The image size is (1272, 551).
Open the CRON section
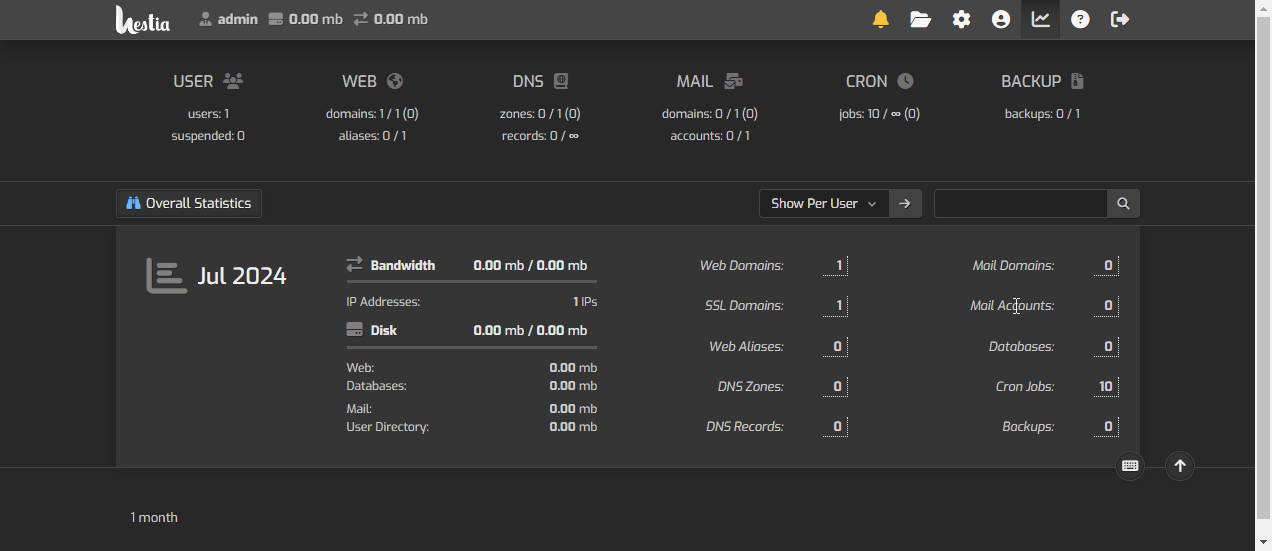point(879,81)
